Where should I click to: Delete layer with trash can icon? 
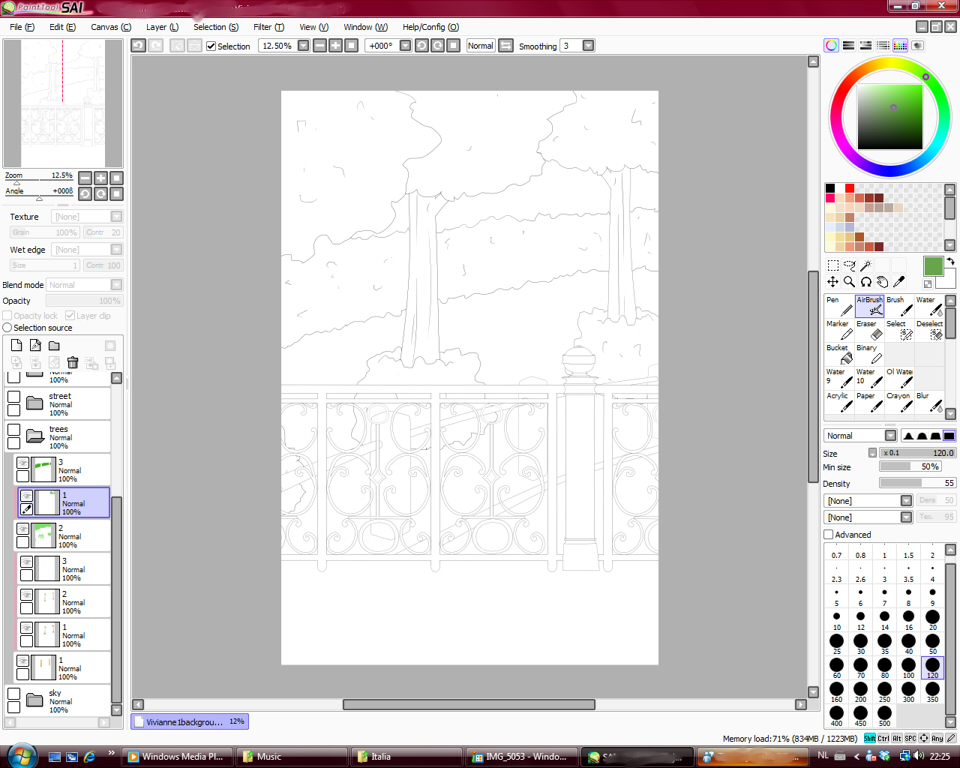point(72,363)
